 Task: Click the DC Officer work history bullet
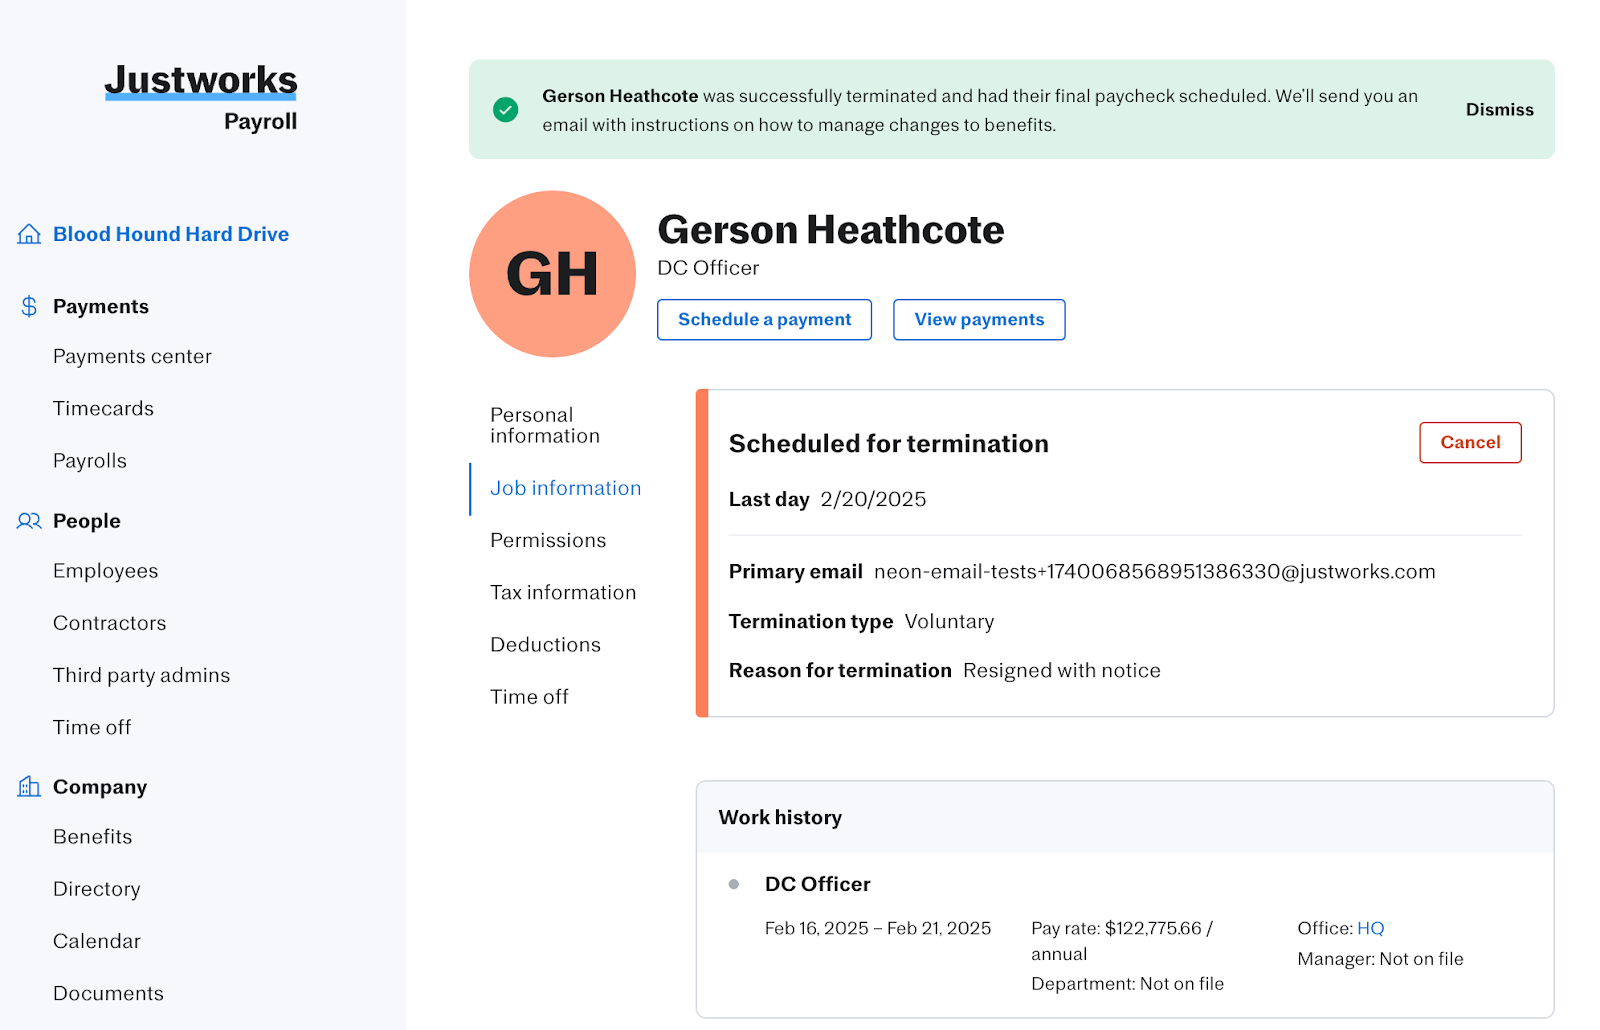734,884
